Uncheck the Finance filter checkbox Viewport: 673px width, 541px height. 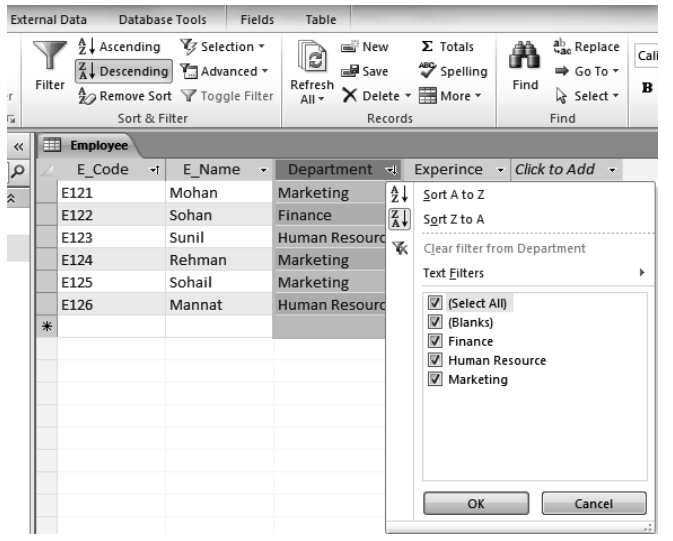coord(433,341)
